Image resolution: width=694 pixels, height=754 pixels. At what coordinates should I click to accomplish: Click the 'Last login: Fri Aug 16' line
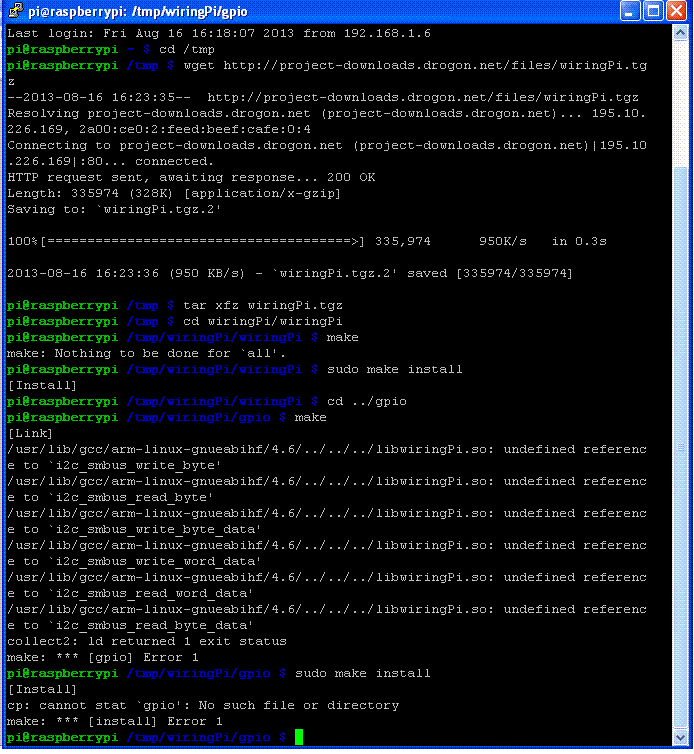coord(219,33)
